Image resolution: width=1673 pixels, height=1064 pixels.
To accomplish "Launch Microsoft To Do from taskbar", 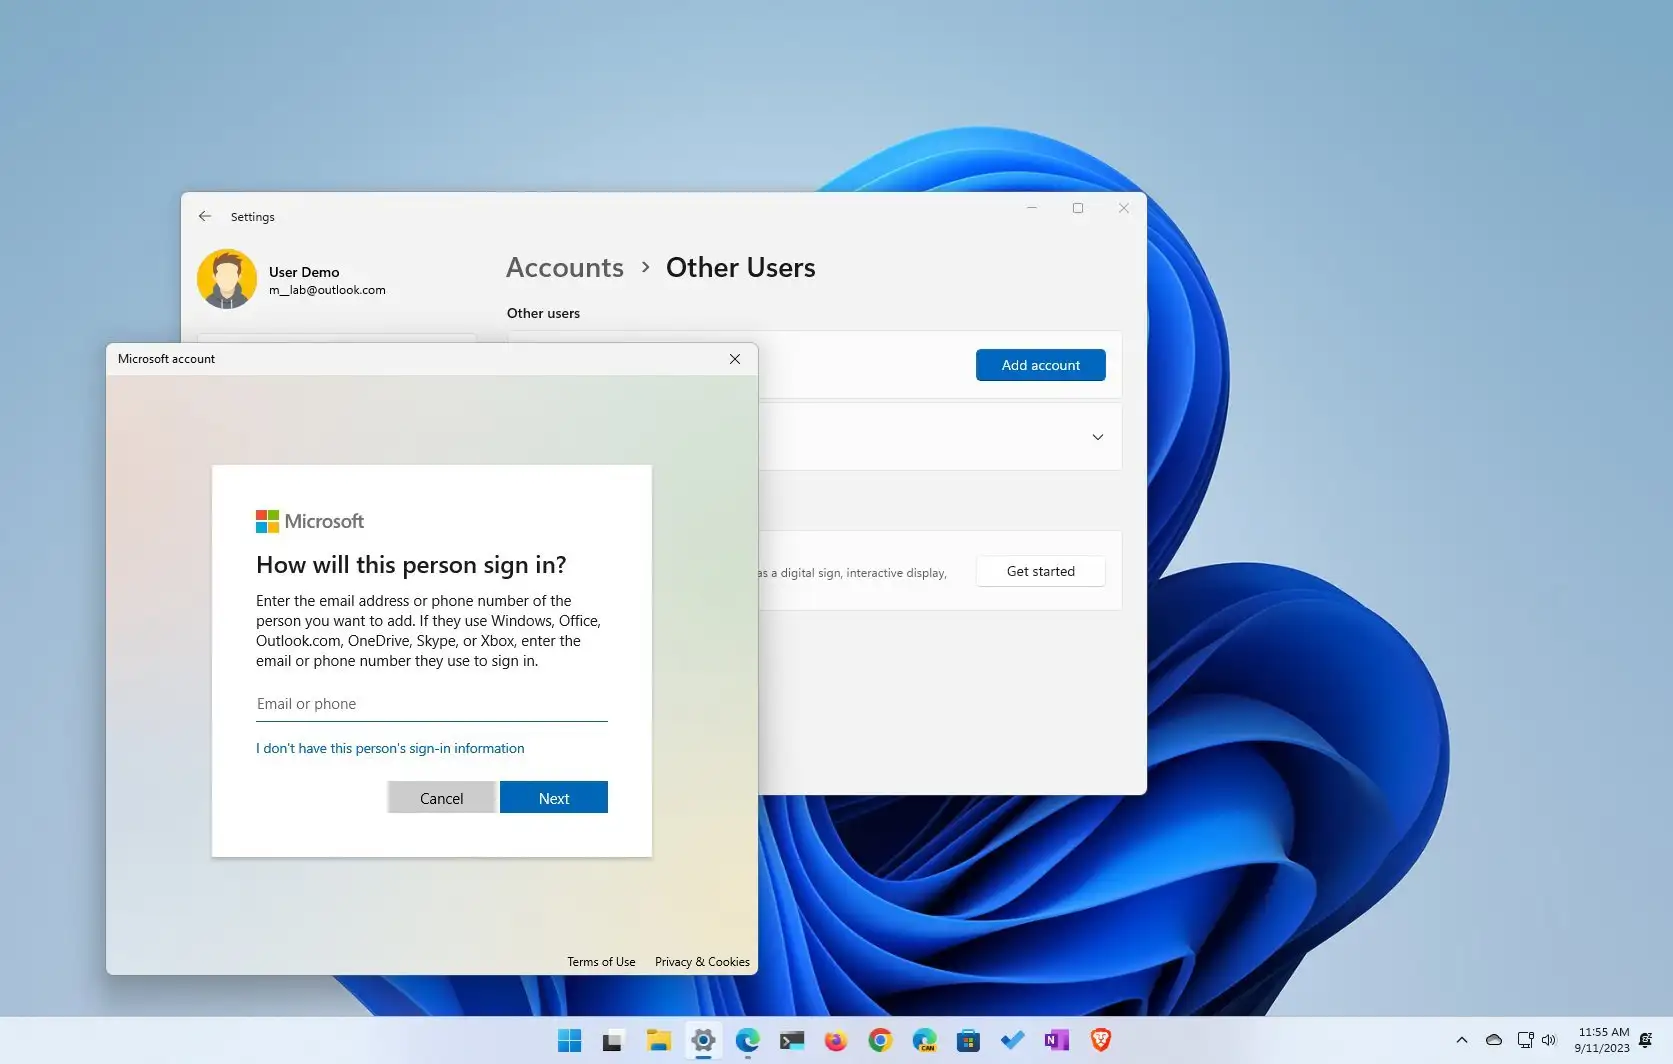I will point(1012,1041).
